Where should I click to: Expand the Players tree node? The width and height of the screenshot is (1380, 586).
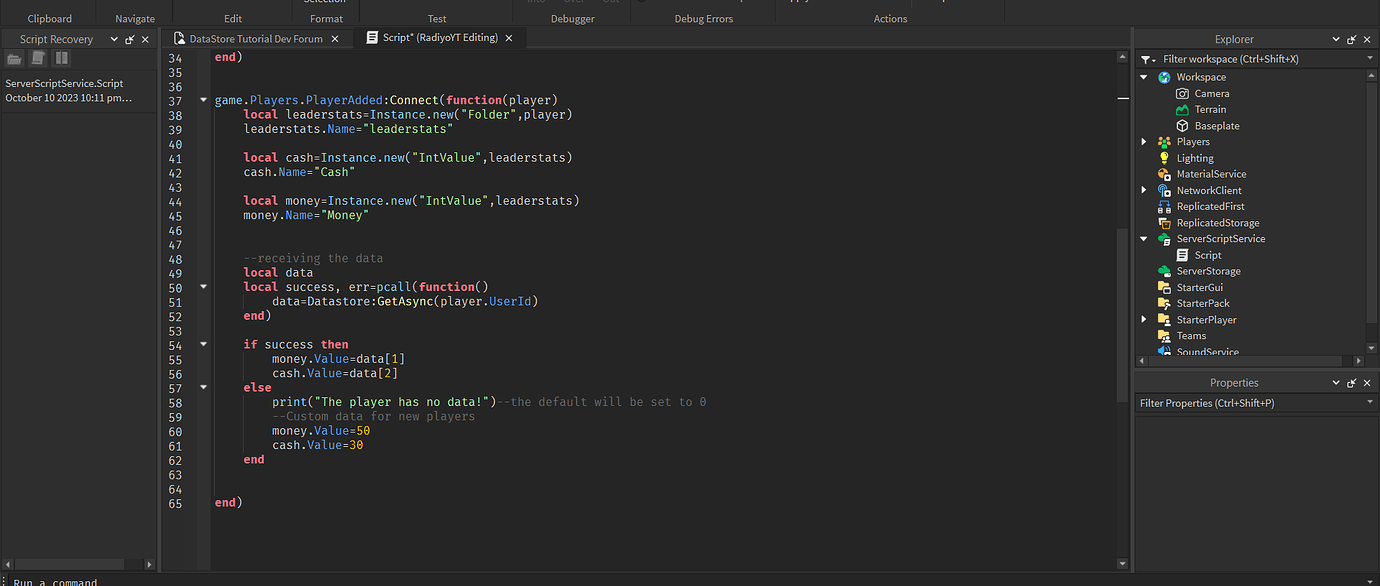[x=1144, y=142]
